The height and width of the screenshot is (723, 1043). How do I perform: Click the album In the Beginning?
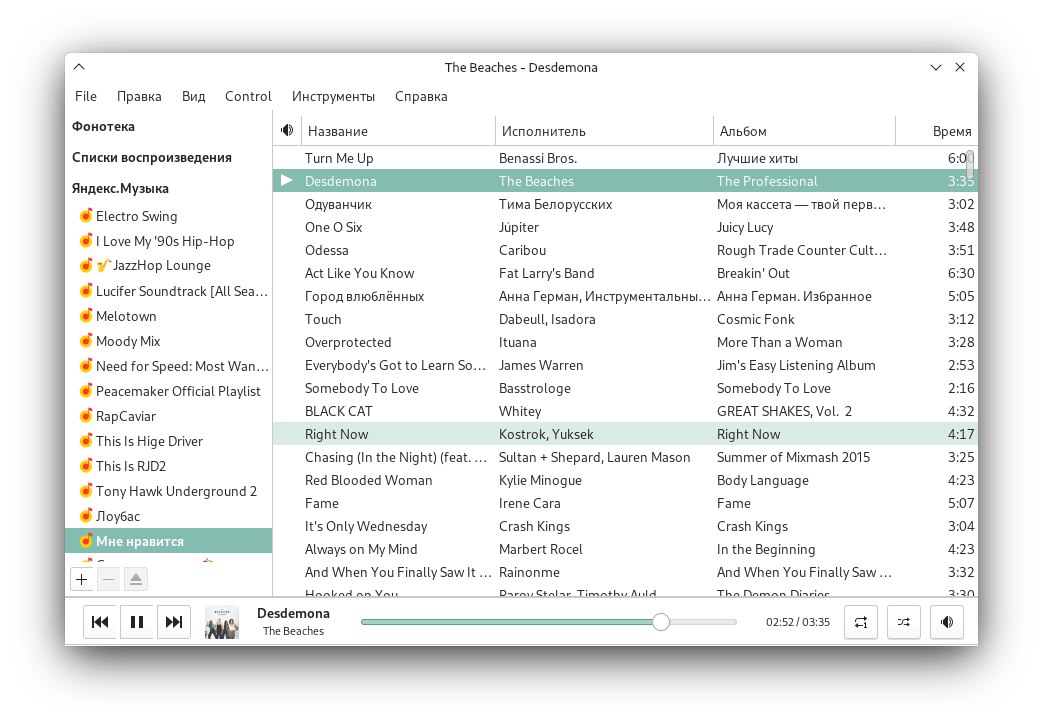coord(766,549)
